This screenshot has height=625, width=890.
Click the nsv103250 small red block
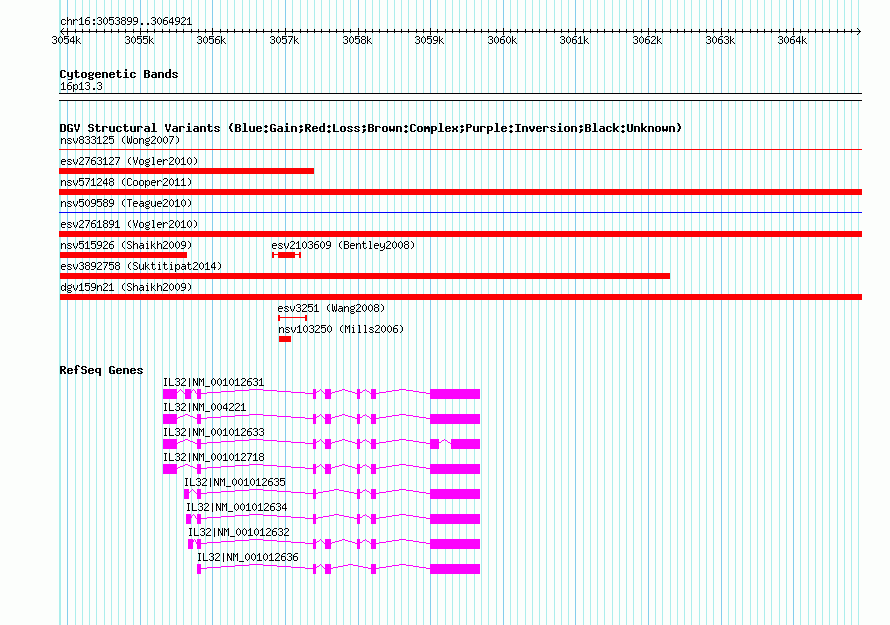coord(285,339)
